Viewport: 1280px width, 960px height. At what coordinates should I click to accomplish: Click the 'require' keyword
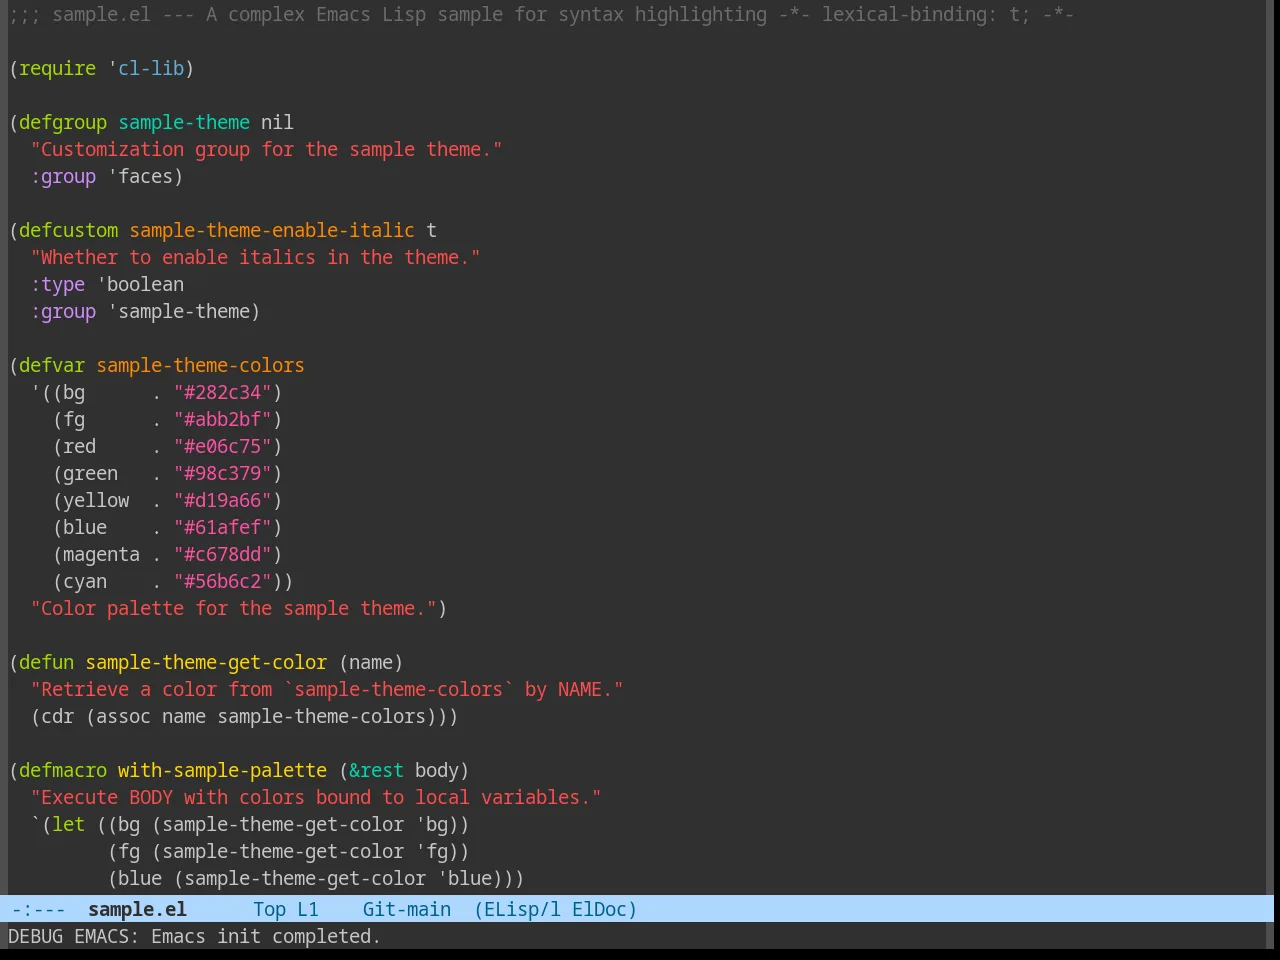(58, 68)
